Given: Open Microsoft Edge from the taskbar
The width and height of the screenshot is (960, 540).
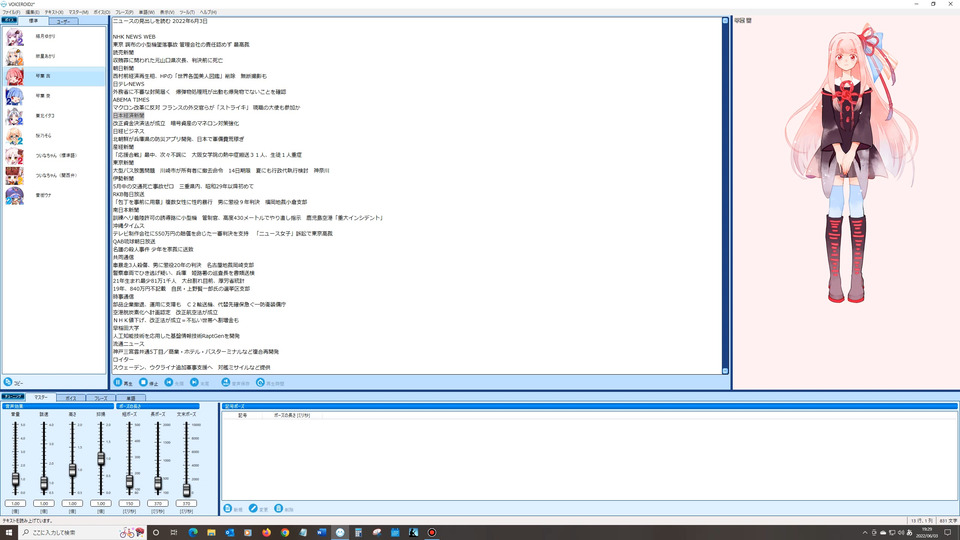Looking at the screenshot, I should 193,533.
